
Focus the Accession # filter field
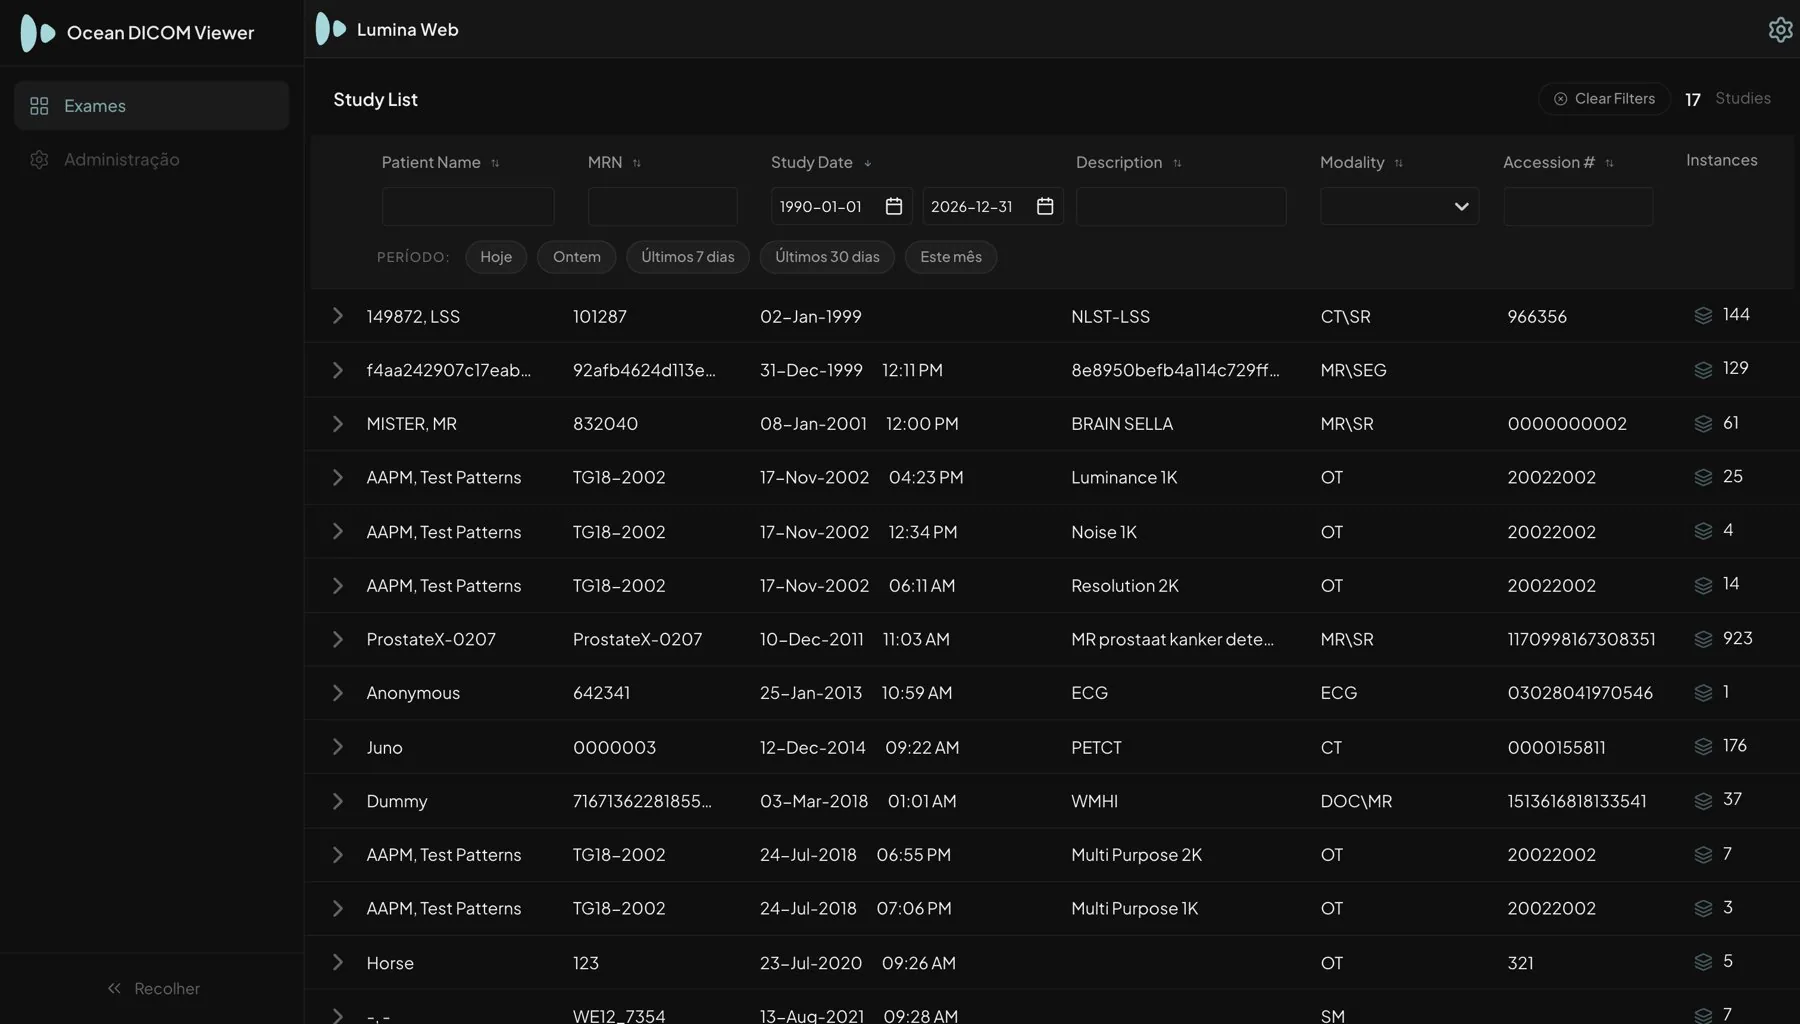tap(1578, 206)
